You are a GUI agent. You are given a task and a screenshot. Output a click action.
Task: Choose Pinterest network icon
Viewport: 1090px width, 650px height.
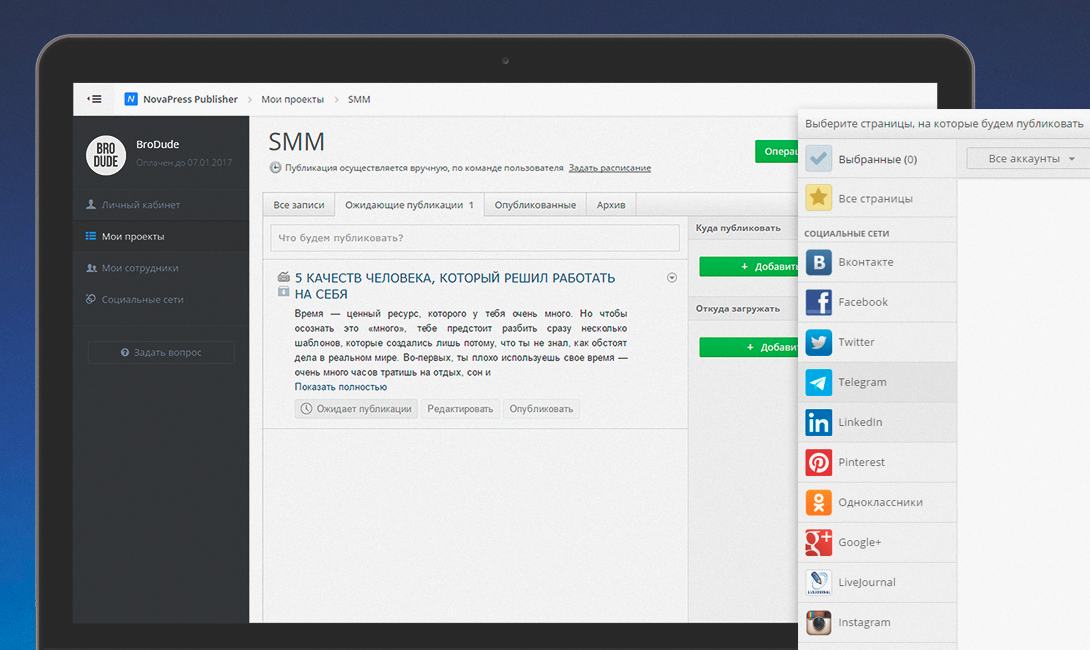(x=818, y=462)
